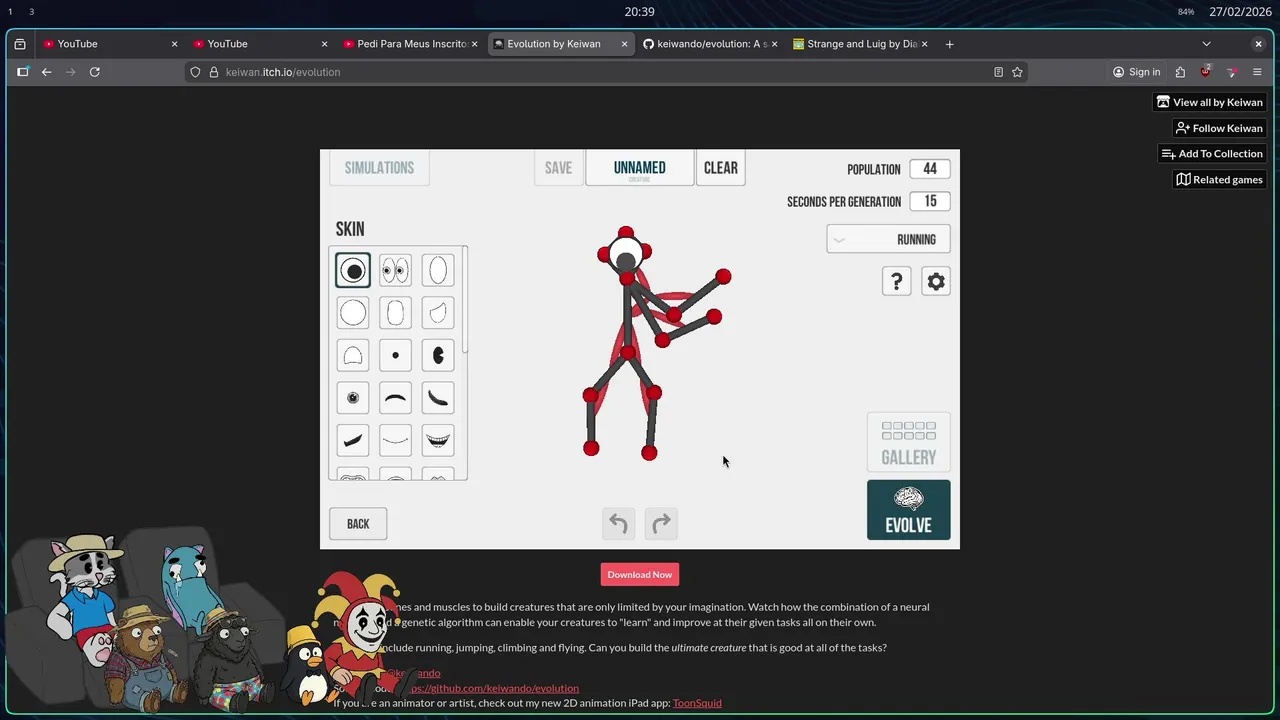
Task: Open the ToonSquid link
Action: point(697,703)
